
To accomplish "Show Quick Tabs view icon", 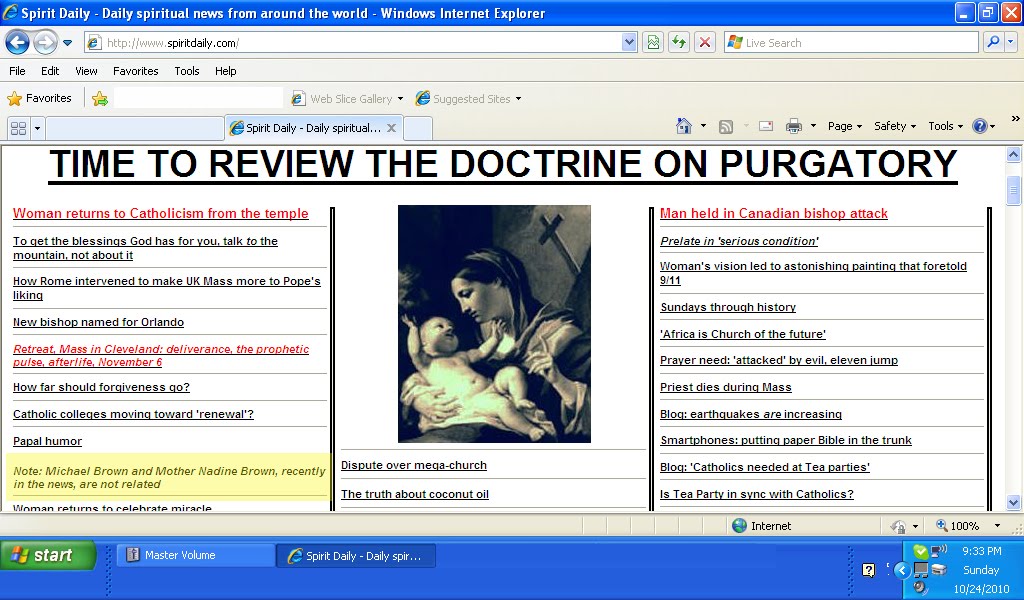I will [x=18, y=128].
